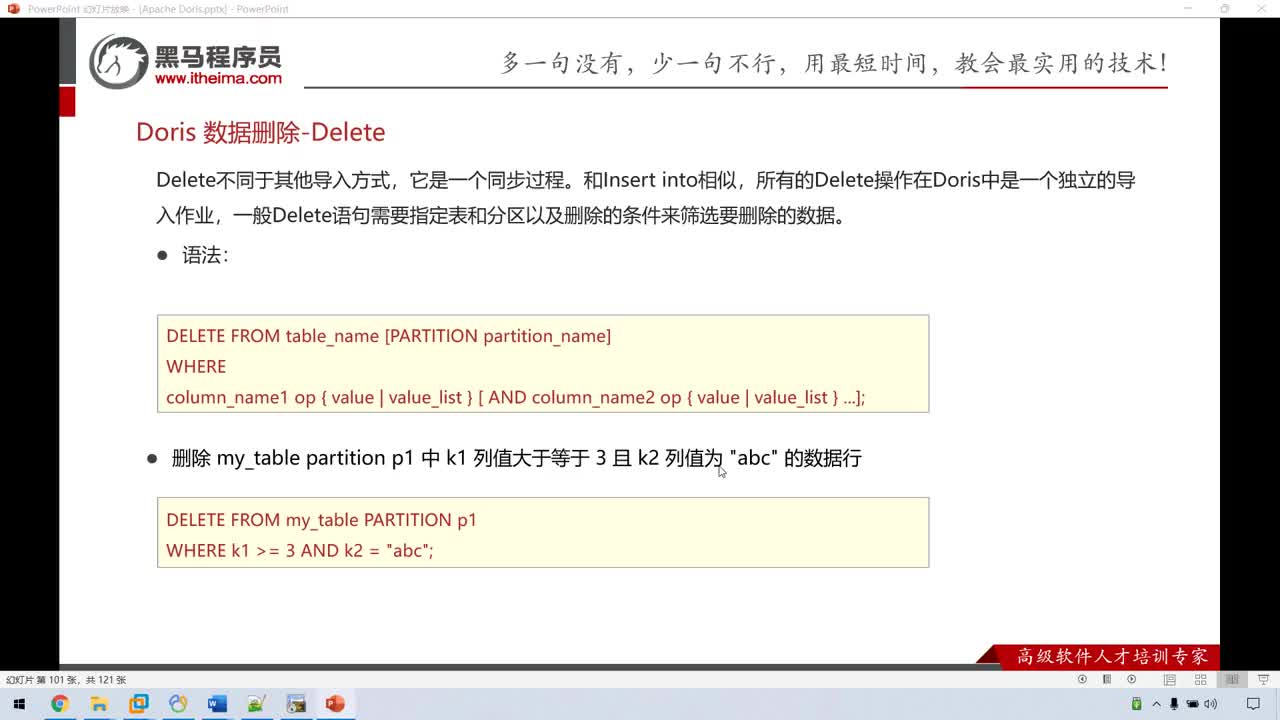1280x720 pixels.
Task: Click the itheima horse logo
Action: coord(118,62)
